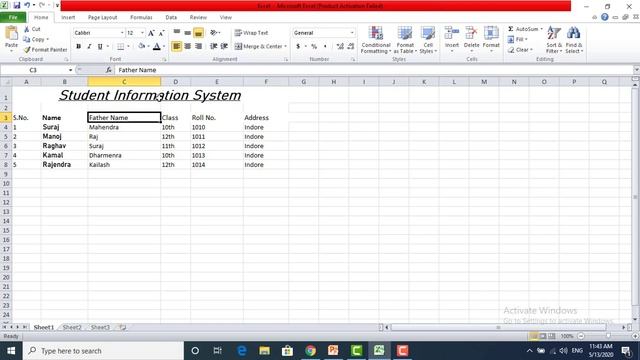Open the File tab

click(x=13, y=18)
